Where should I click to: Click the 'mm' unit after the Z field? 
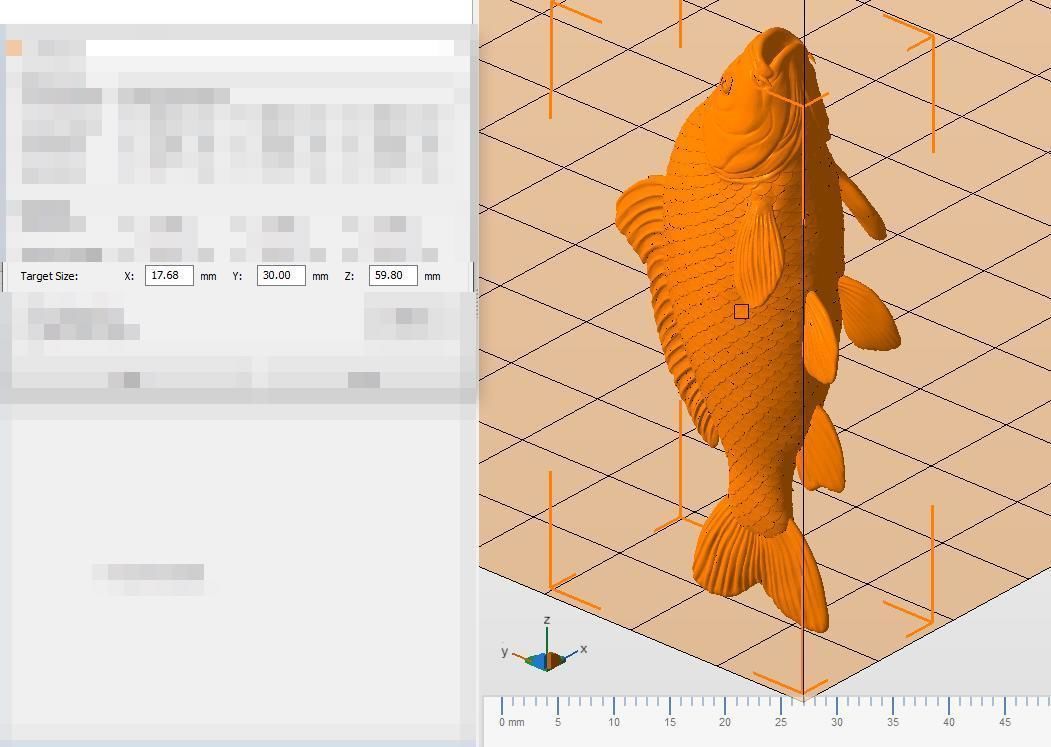click(x=432, y=276)
